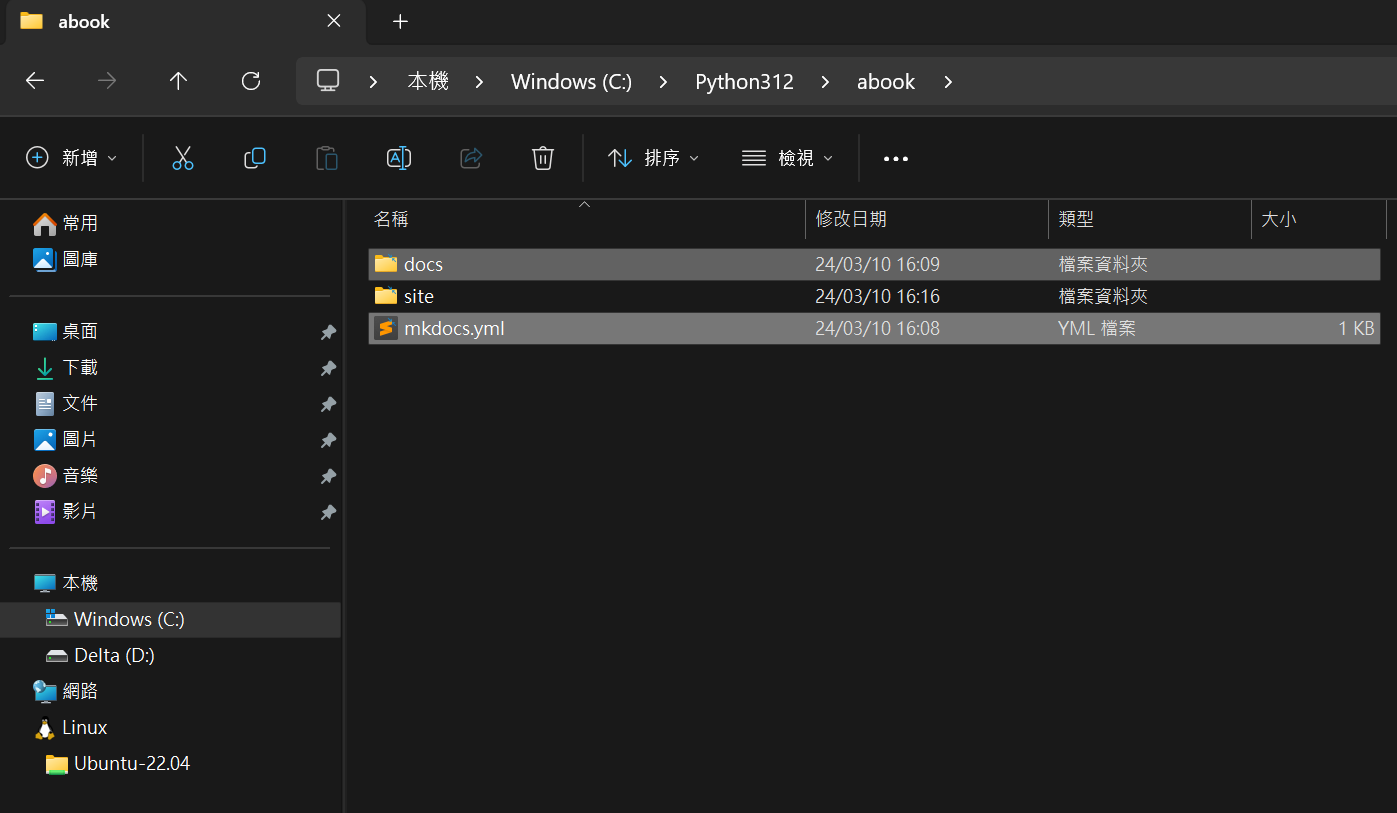
Task: Open the 檢視 (View) dropdown
Action: point(787,158)
